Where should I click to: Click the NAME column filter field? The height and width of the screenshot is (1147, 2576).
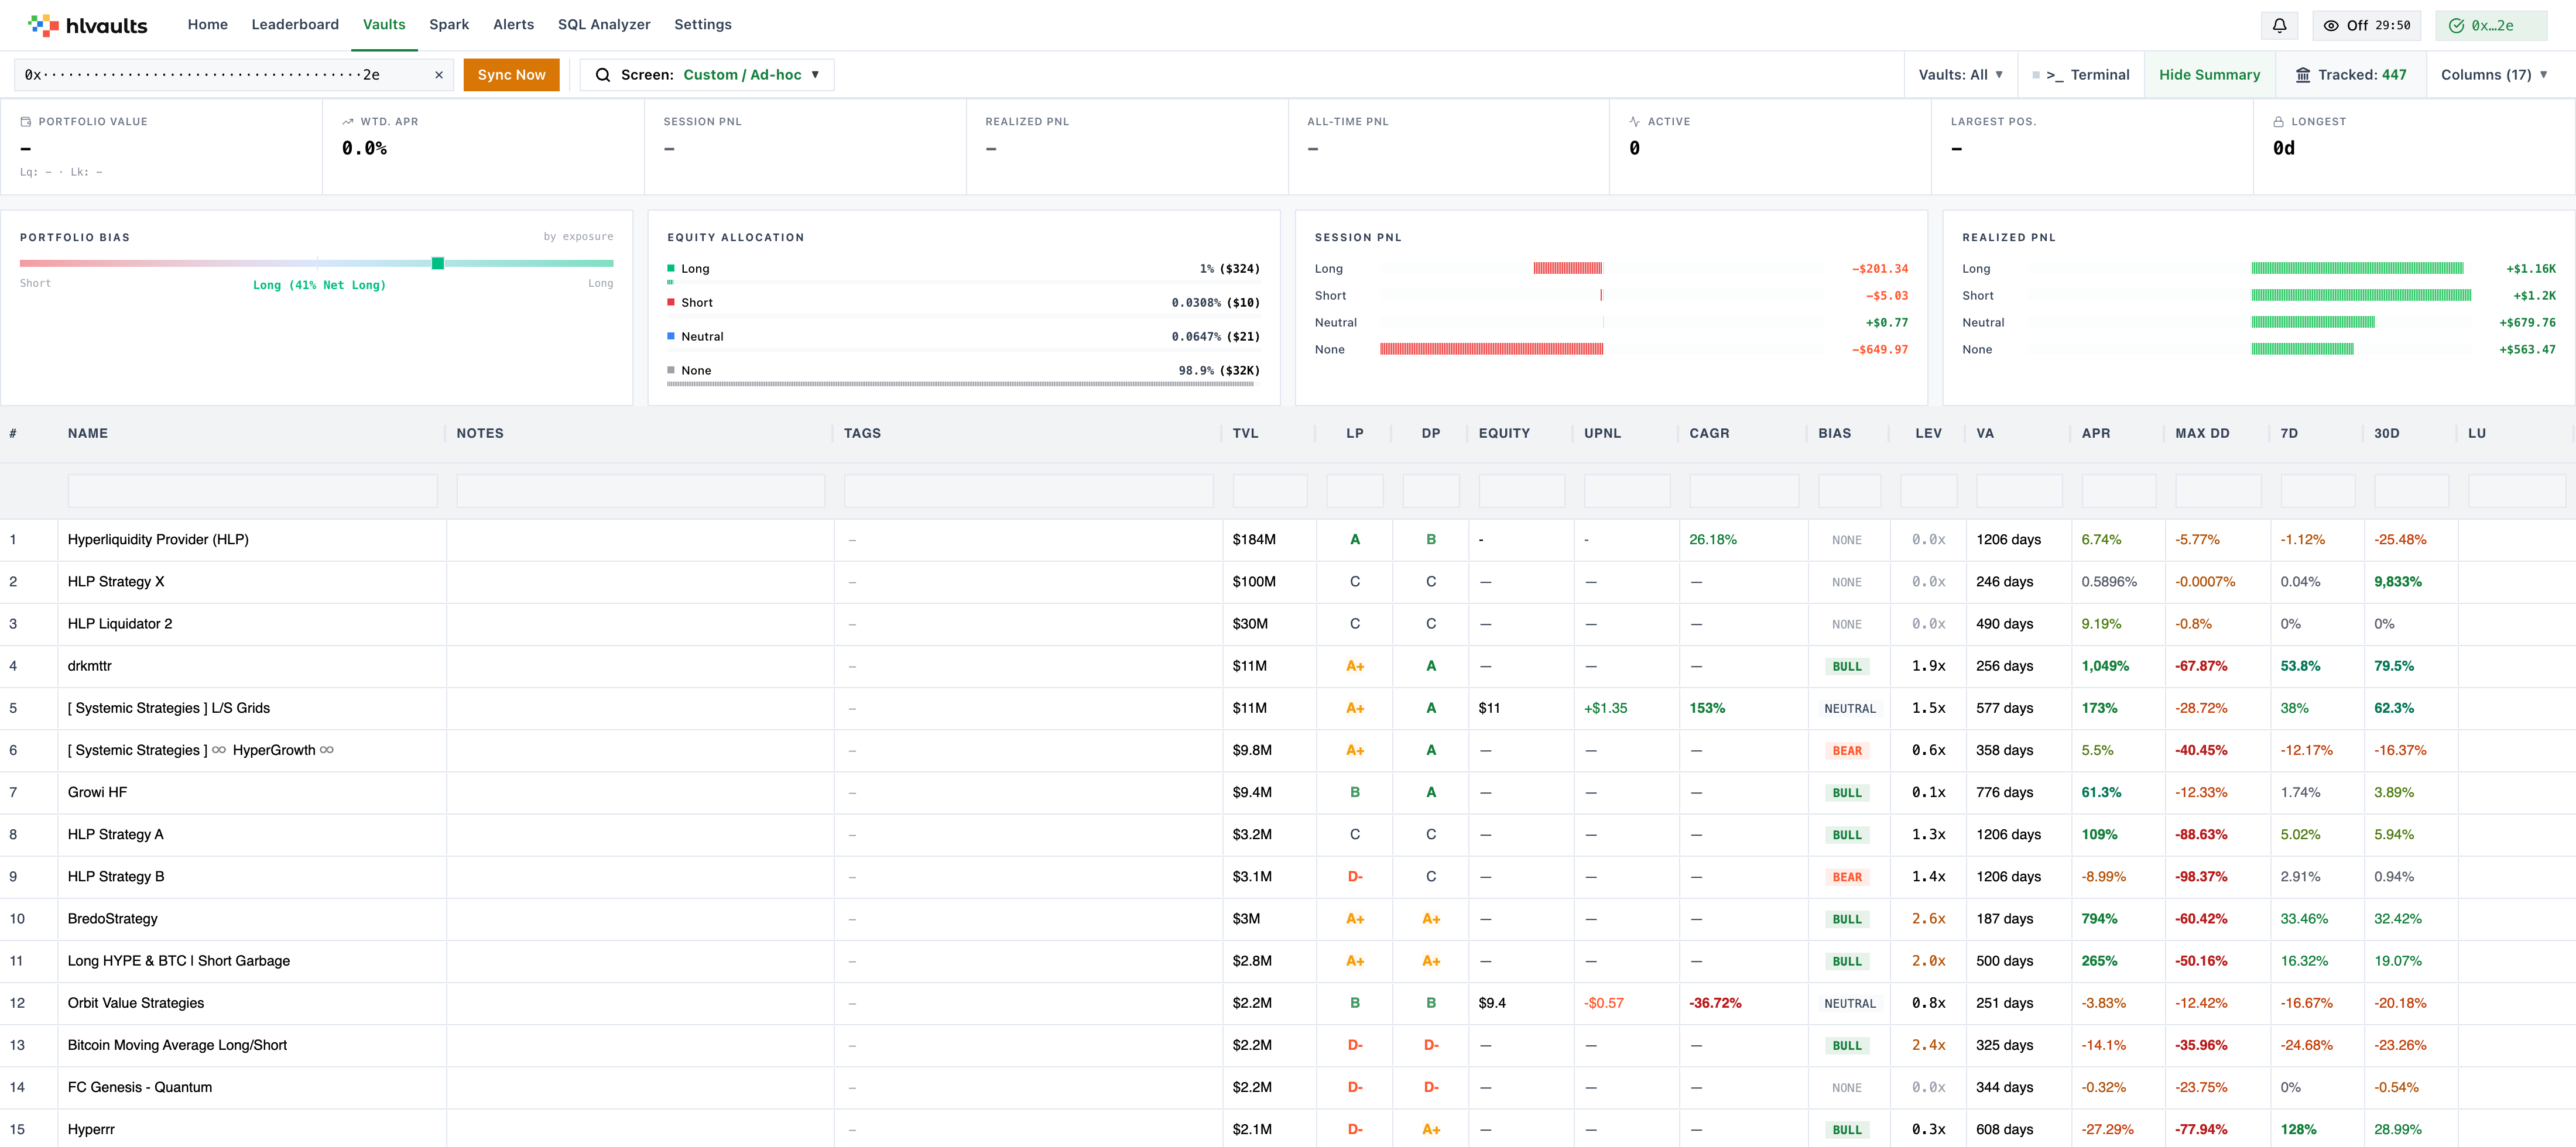click(x=252, y=491)
